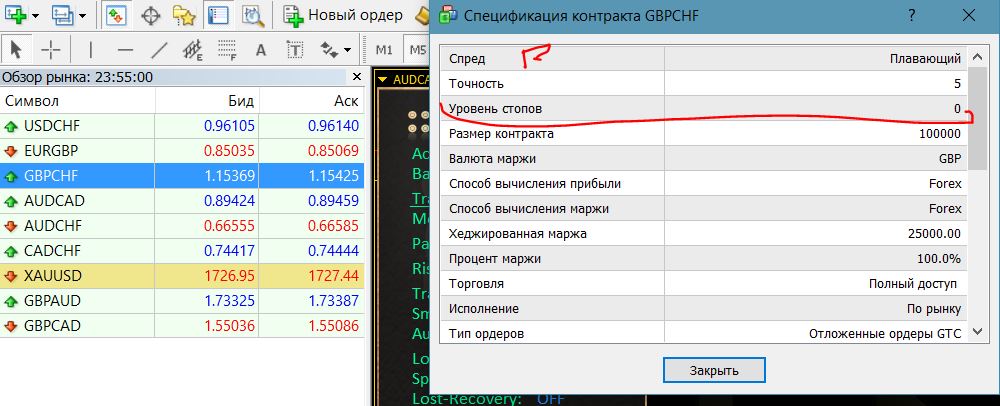Select the Crosshair tool
Viewport: 1000px width, 406px height.
[50, 50]
